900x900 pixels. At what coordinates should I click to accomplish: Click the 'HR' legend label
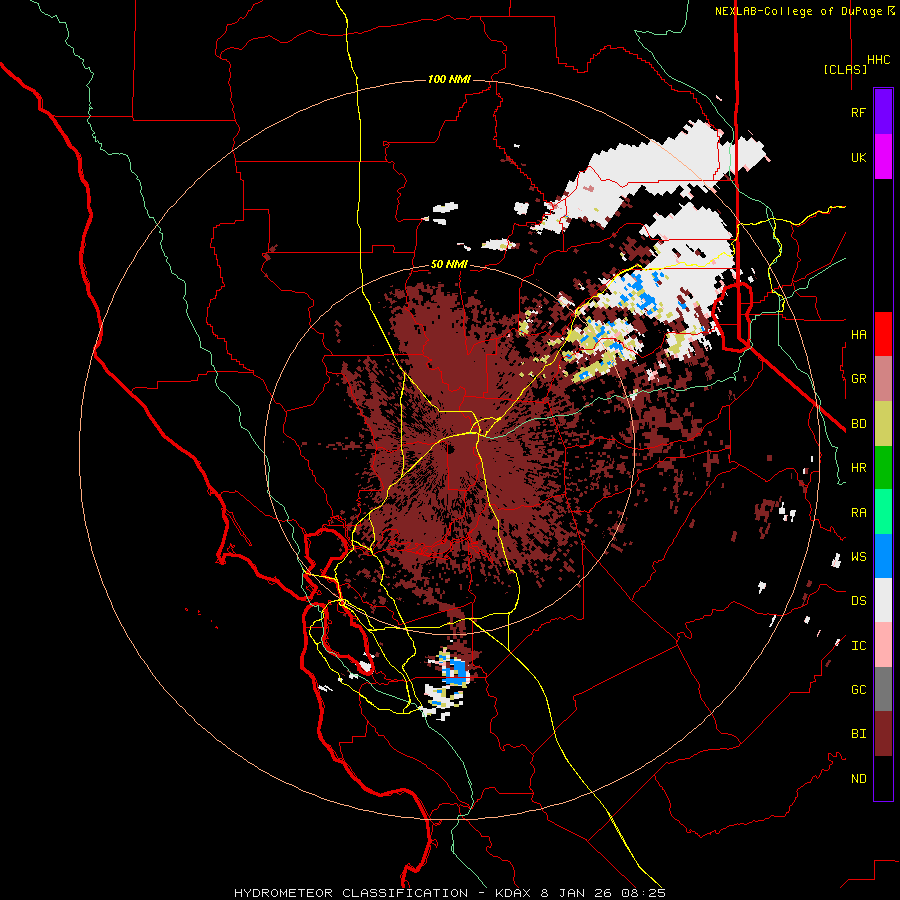tap(858, 468)
